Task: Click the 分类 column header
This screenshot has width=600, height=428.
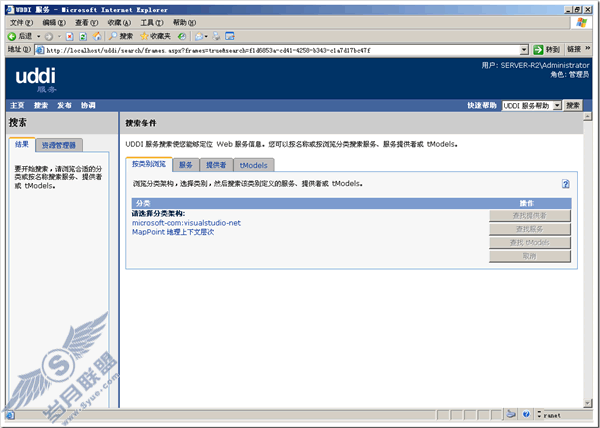Action: point(143,203)
